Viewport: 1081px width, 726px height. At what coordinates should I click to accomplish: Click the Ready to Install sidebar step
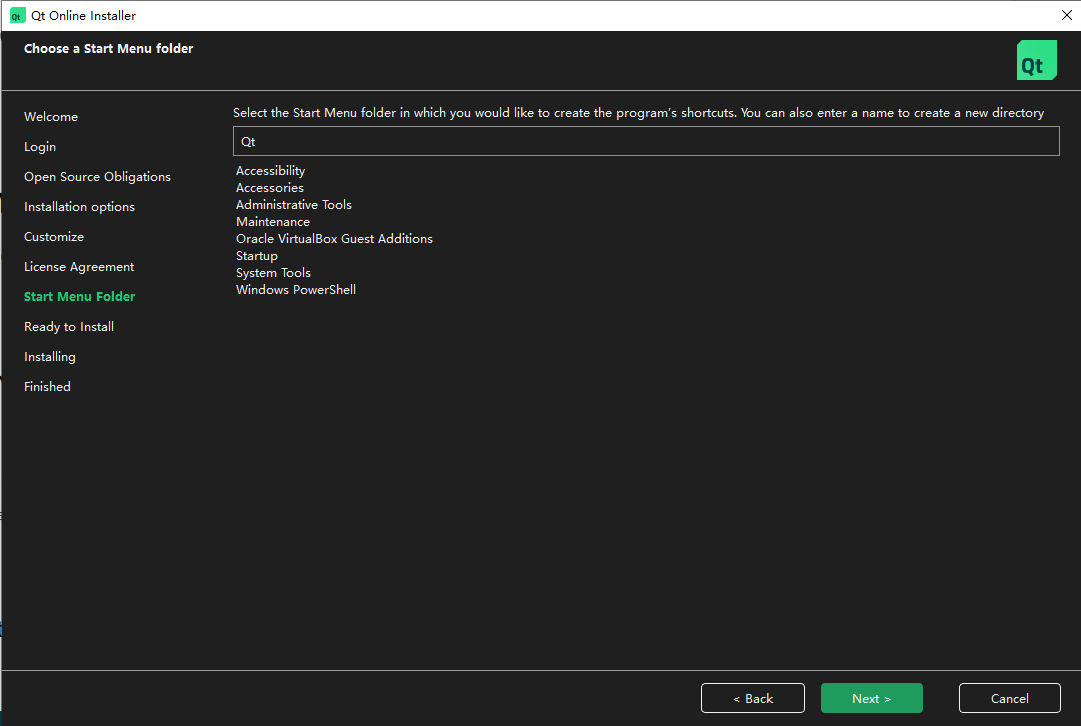coord(69,327)
